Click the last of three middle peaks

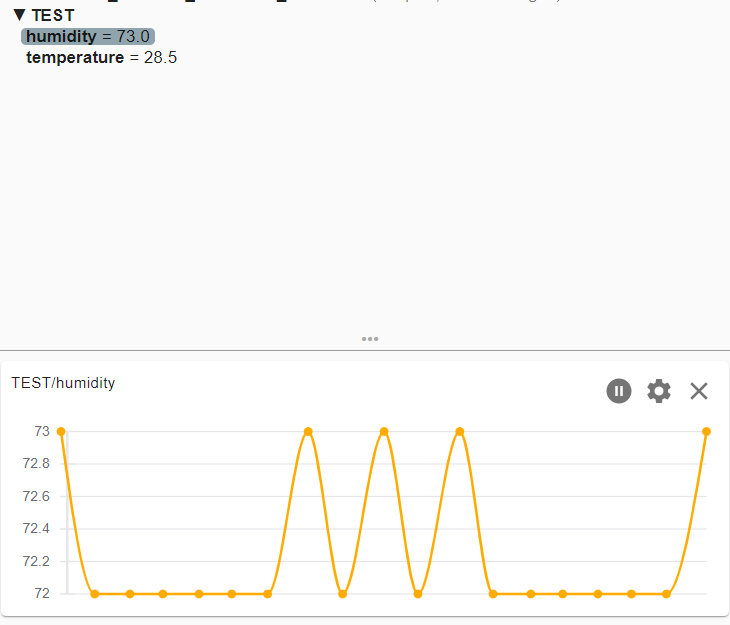(x=460, y=432)
